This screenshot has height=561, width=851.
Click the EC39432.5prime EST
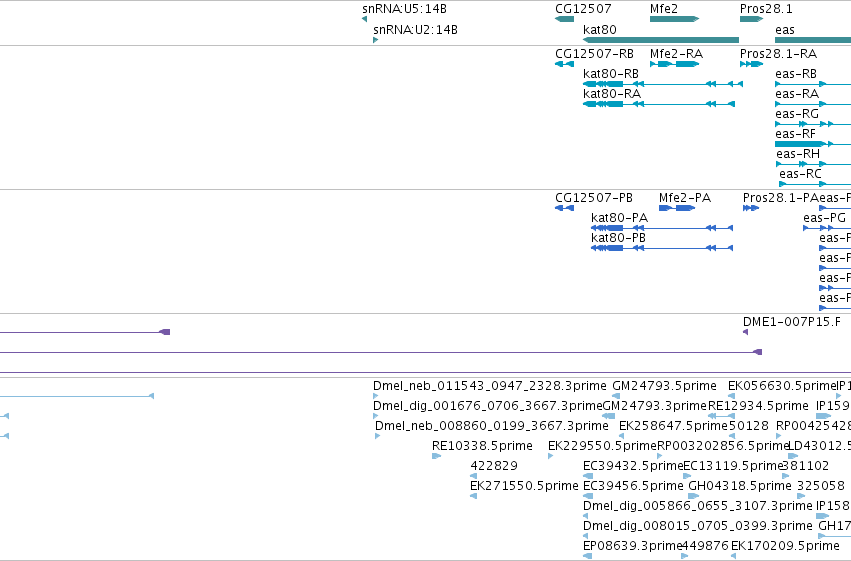(588, 476)
